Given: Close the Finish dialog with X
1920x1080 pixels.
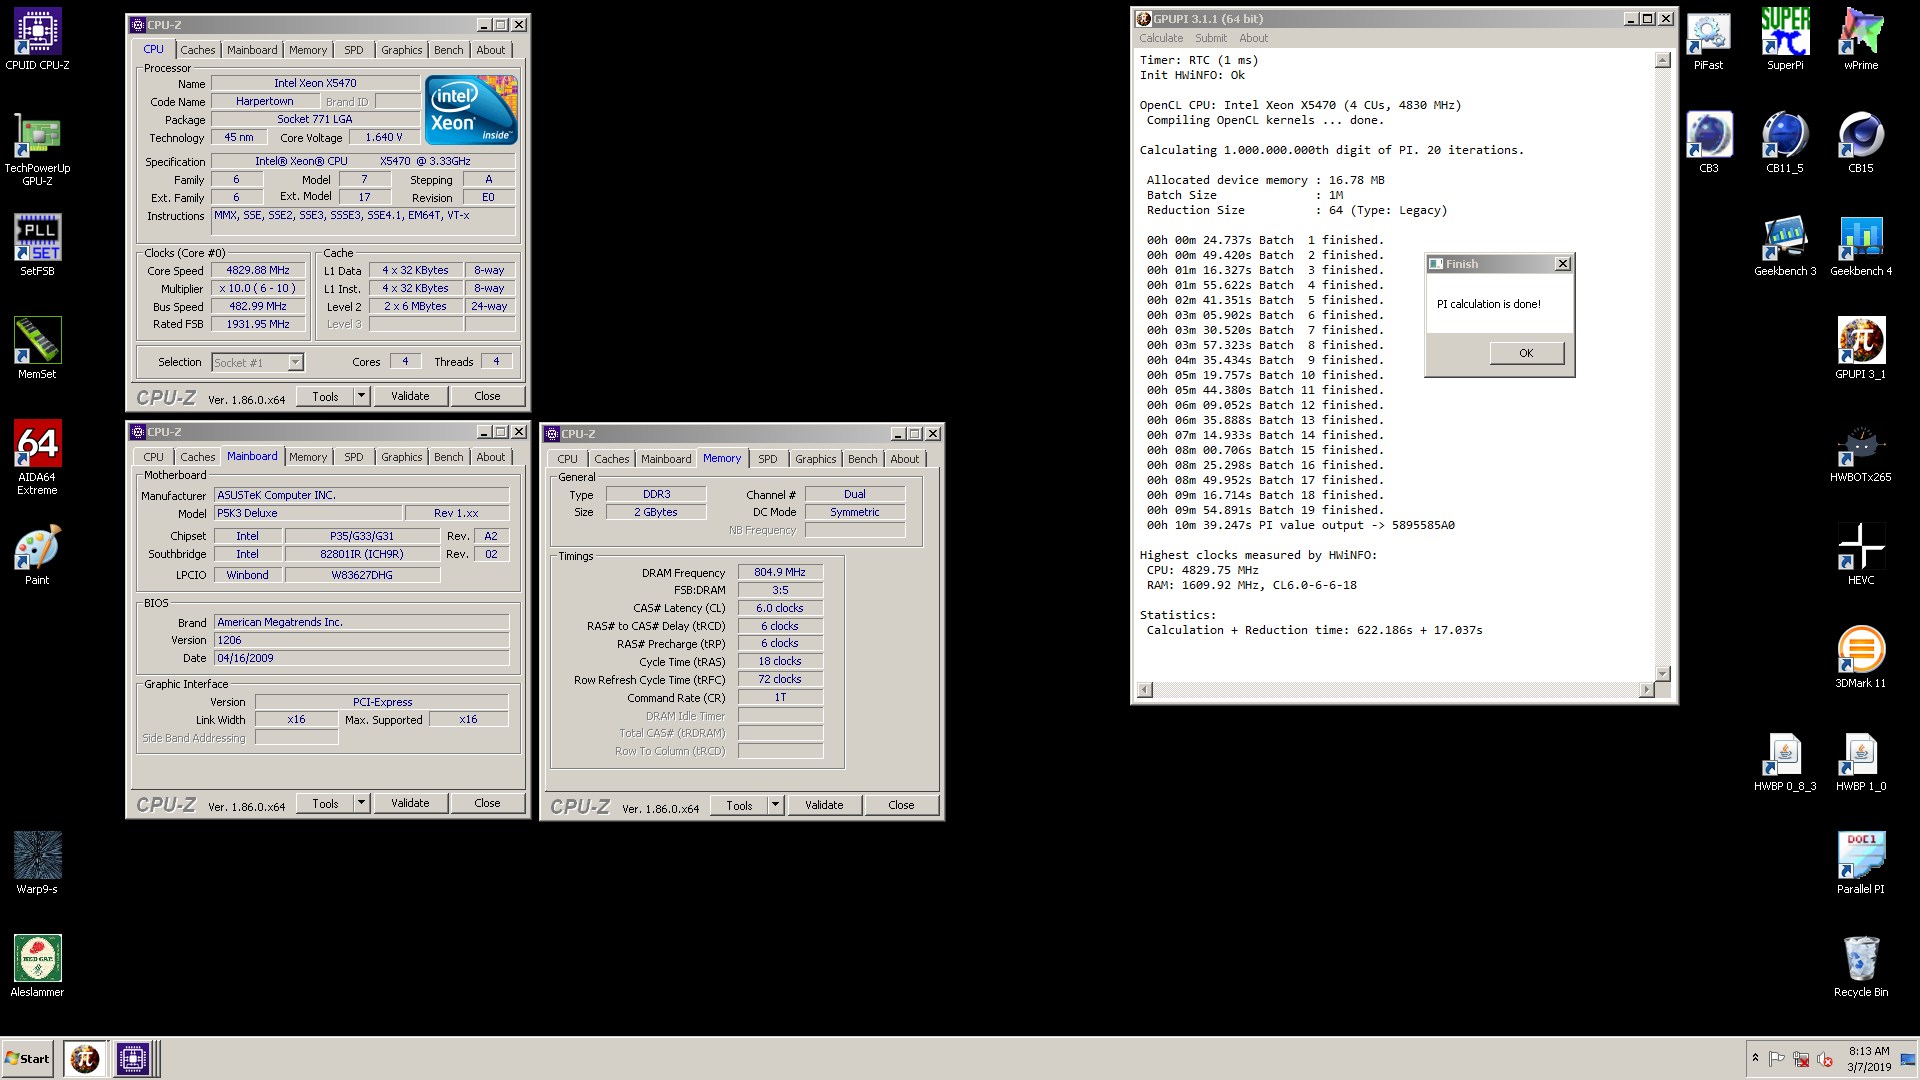Looking at the screenshot, I should (x=1563, y=264).
